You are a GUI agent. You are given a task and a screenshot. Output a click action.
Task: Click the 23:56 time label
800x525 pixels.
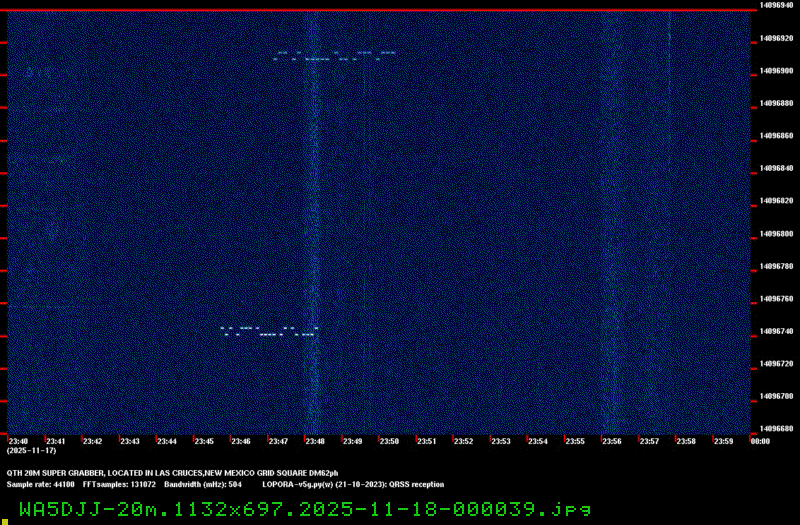pos(612,441)
